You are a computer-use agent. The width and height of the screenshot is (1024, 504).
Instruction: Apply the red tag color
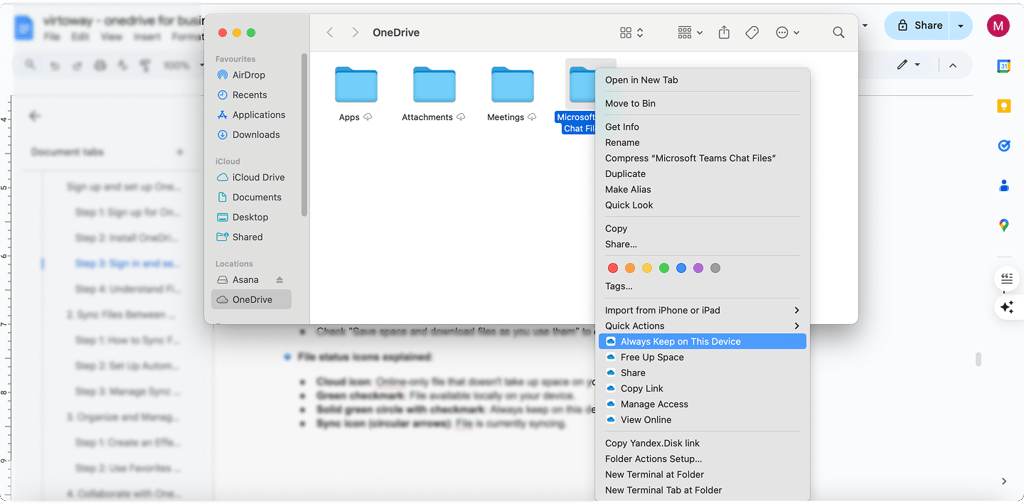click(x=613, y=268)
